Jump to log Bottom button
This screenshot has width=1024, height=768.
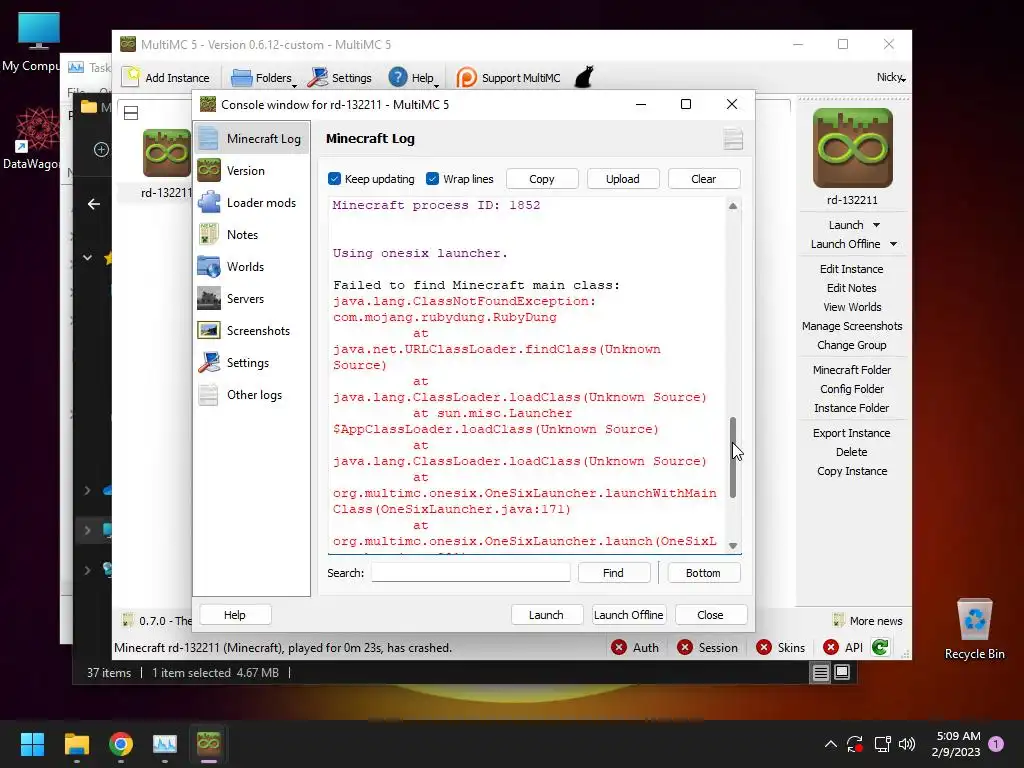pyautogui.click(x=703, y=573)
